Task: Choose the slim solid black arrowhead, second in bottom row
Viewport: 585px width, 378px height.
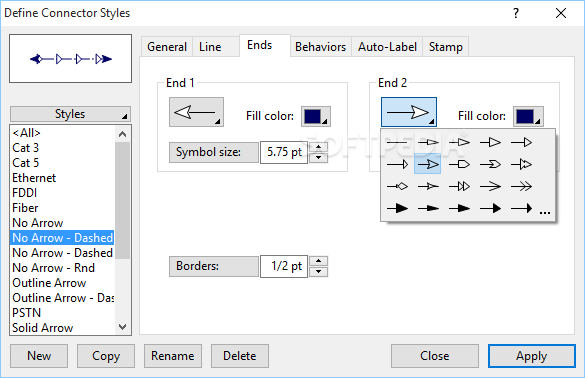Action: click(x=428, y=208)
